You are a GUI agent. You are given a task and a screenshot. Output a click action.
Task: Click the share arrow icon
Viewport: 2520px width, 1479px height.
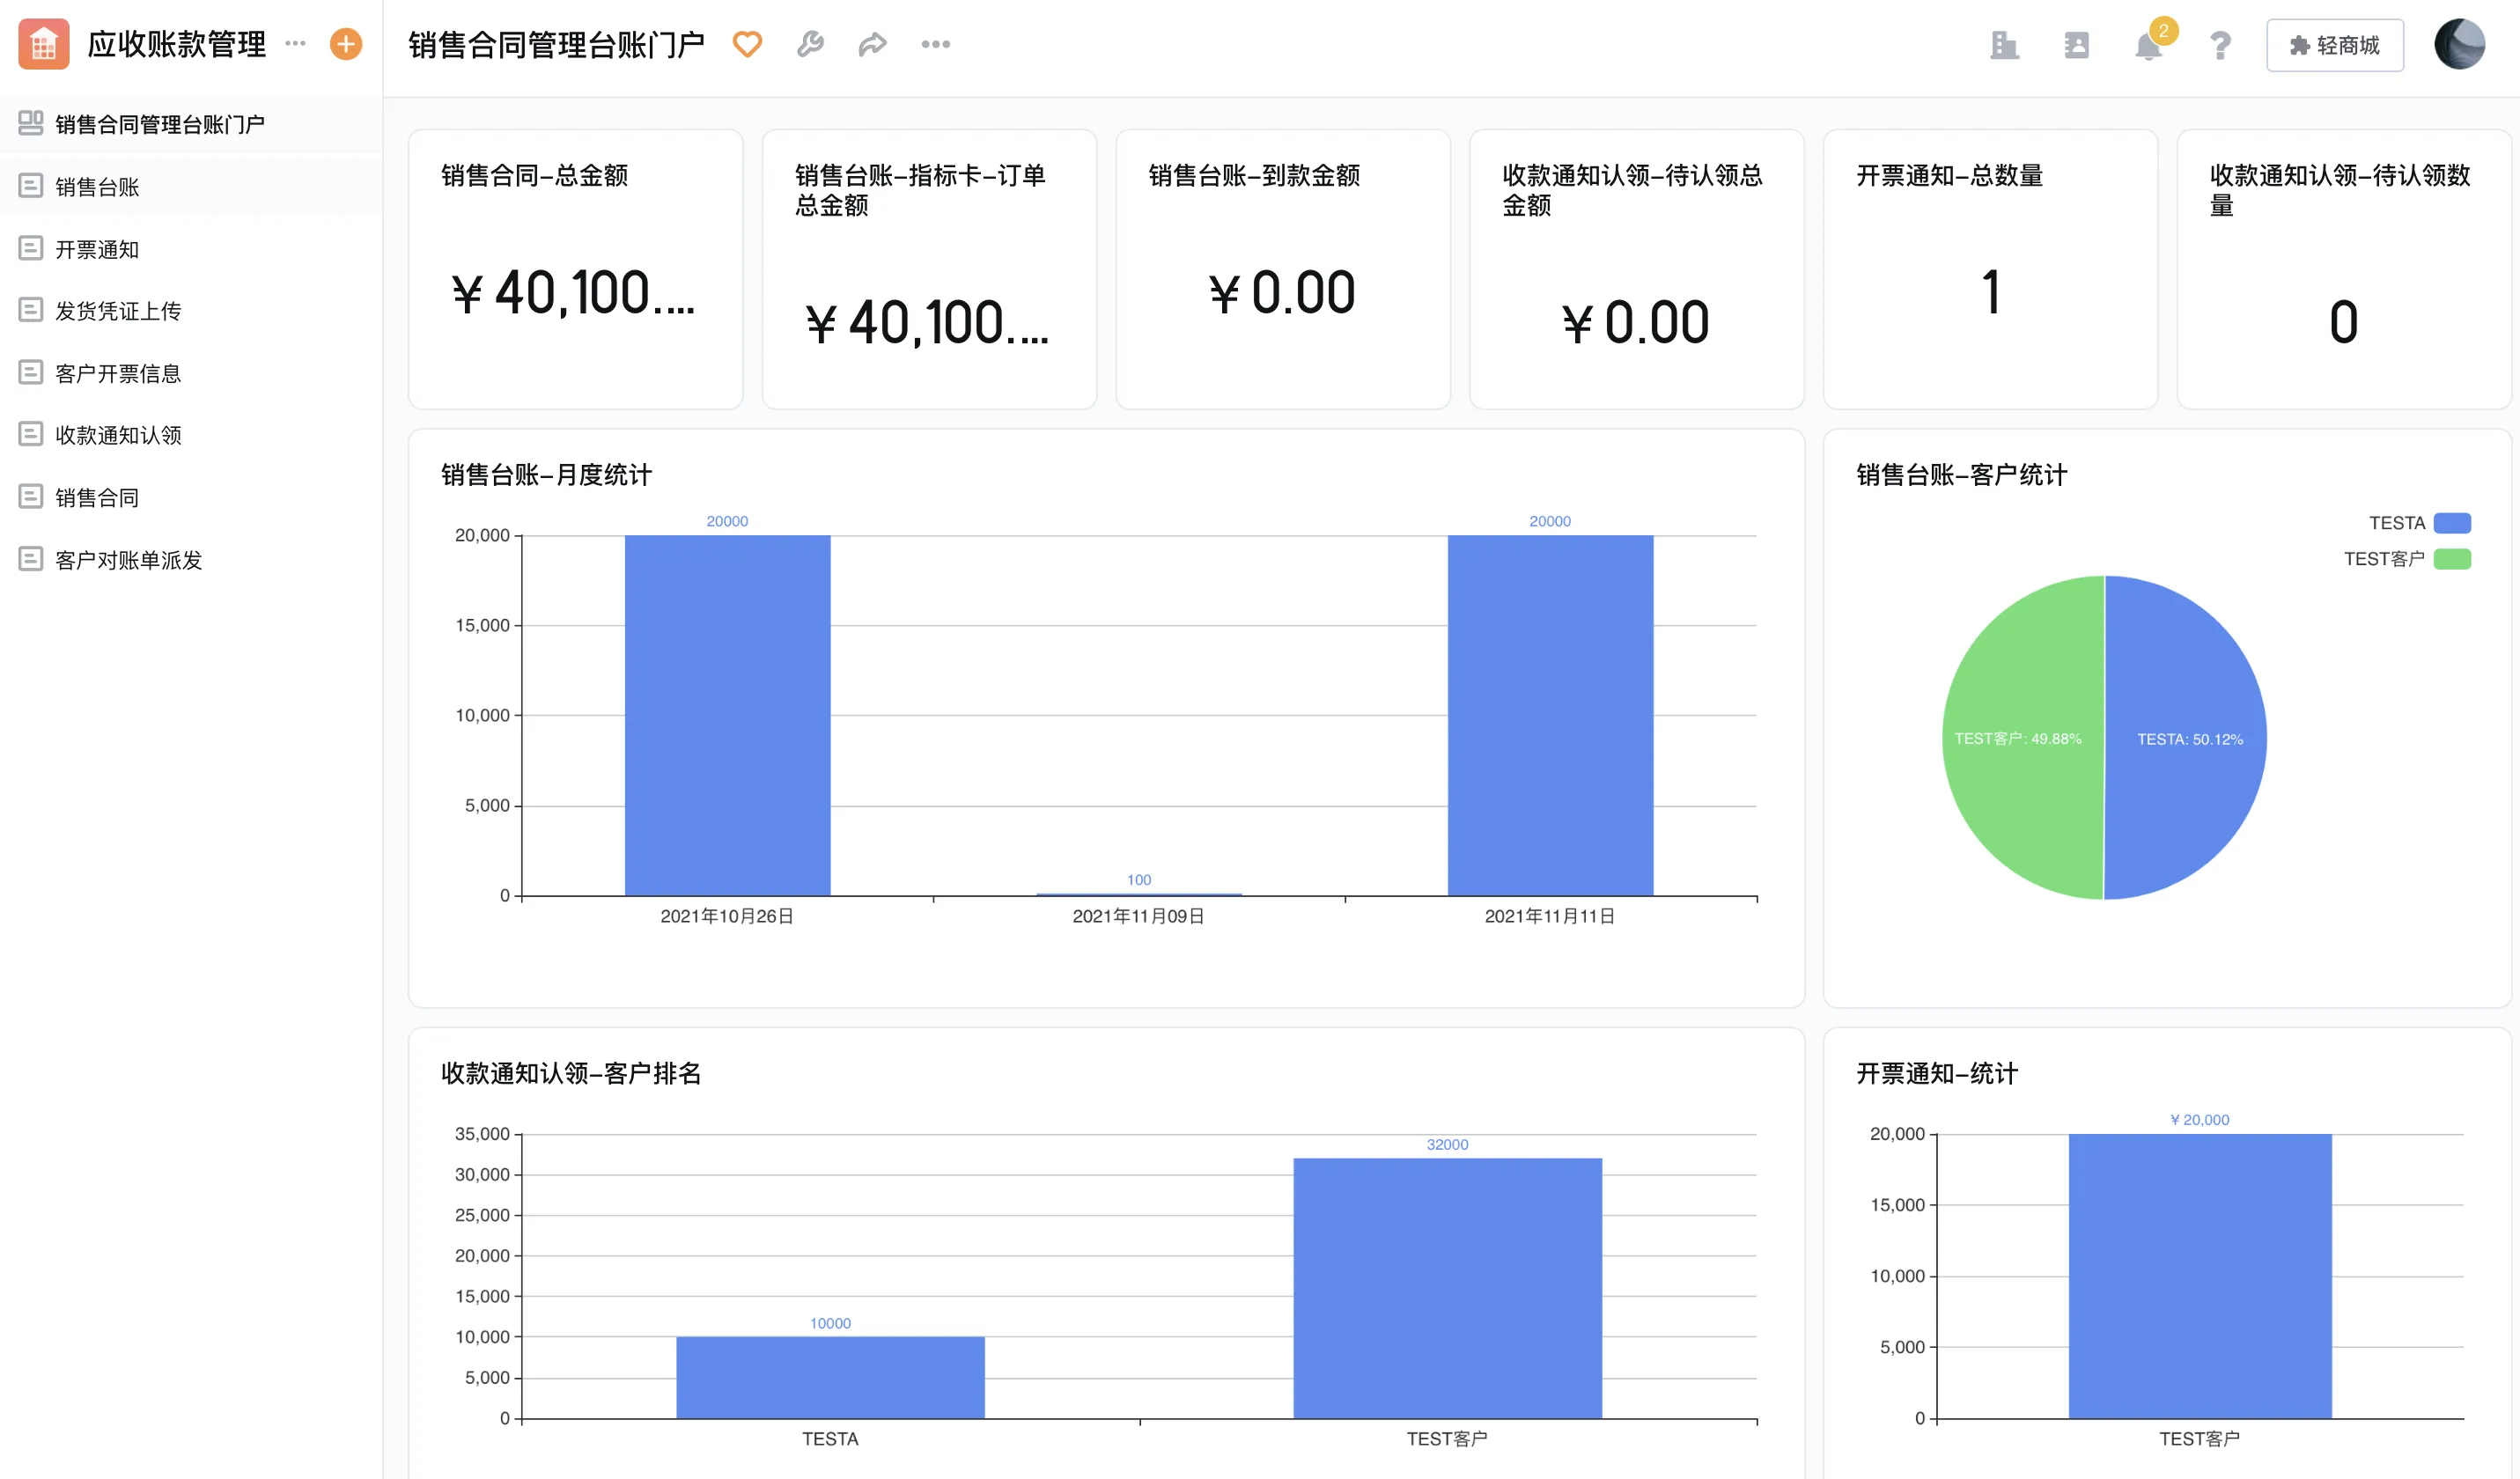pyautogui.click(x=872, y=44)
